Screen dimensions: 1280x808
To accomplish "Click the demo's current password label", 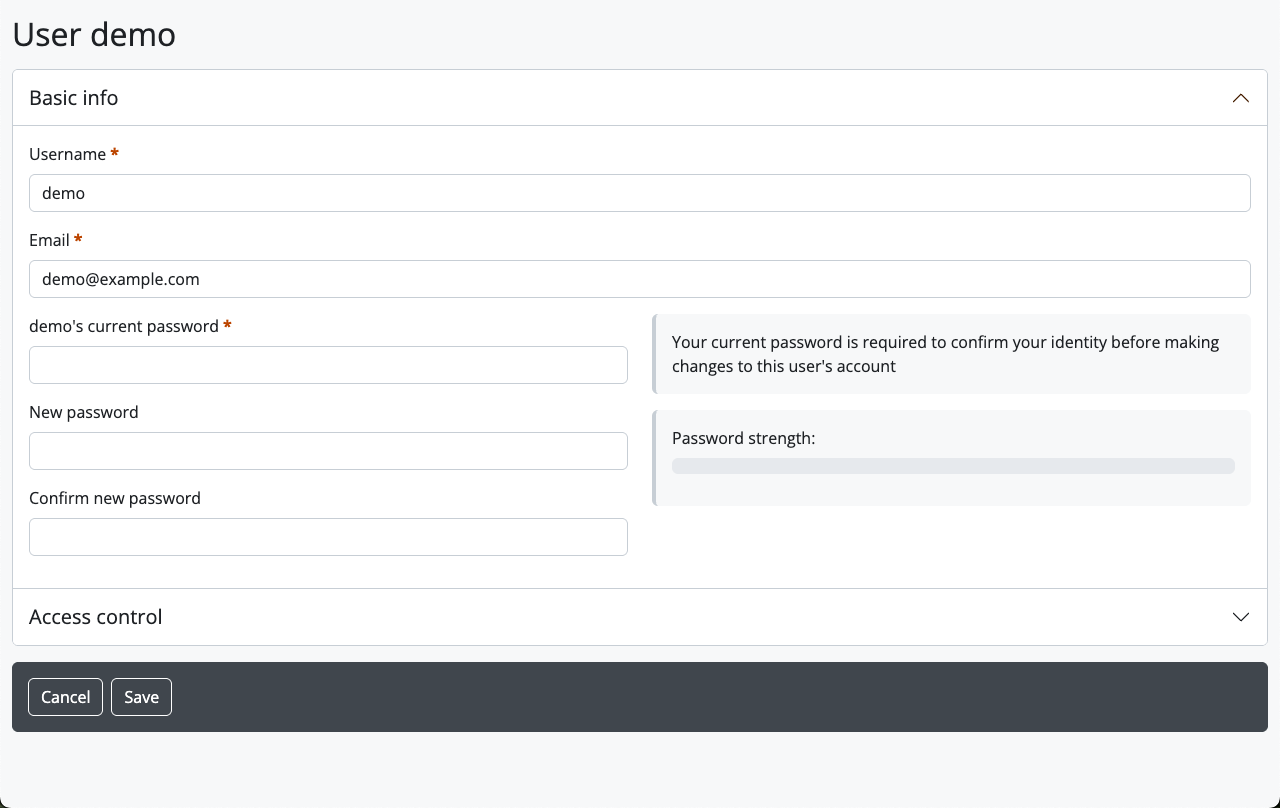I will coord(124,326).
